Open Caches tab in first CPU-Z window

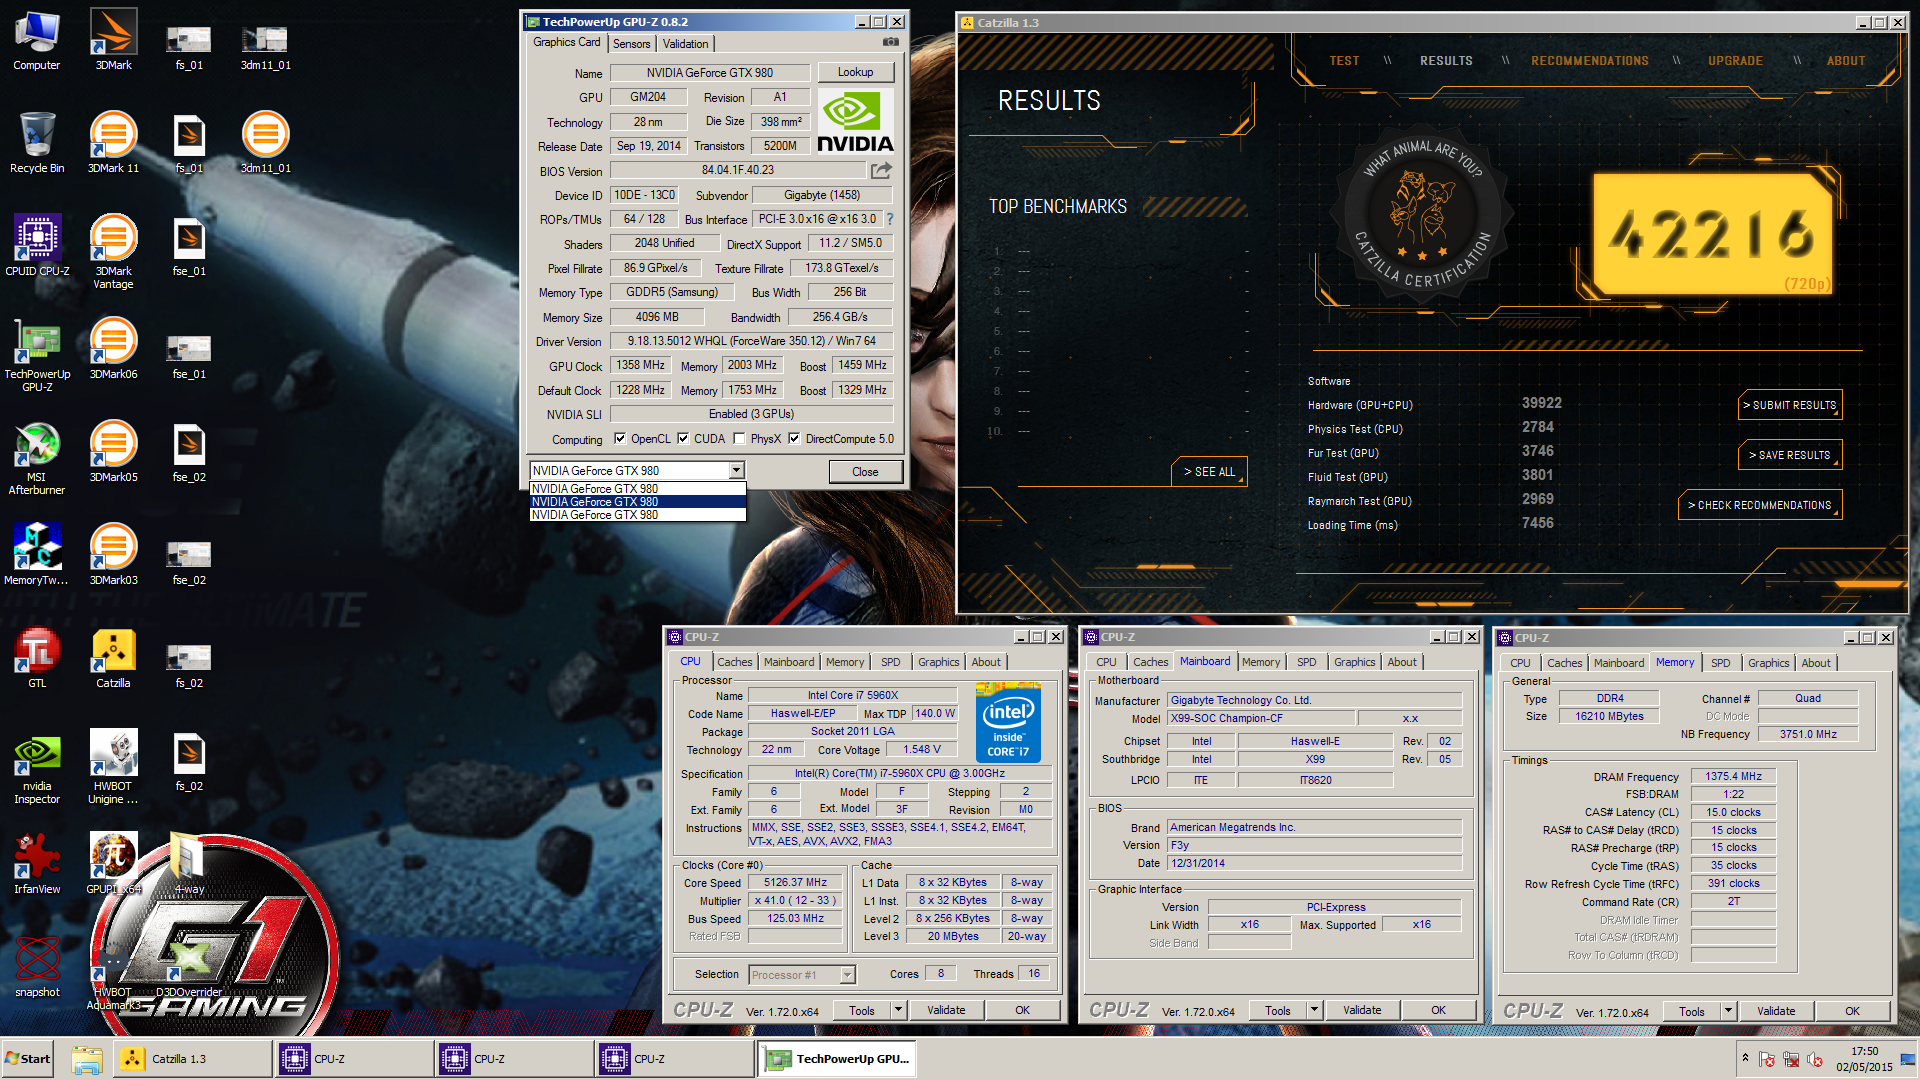[734, 662]
